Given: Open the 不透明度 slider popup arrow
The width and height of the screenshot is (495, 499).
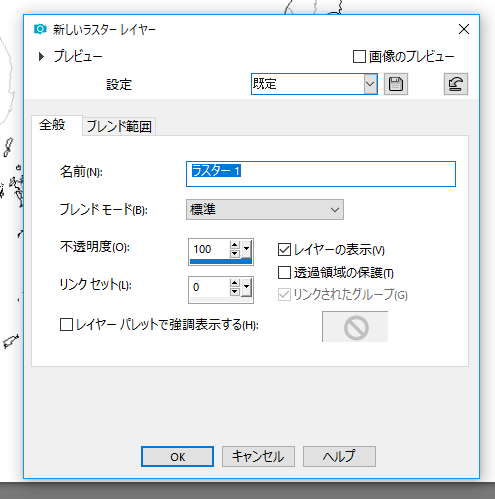Looking at the screenshot, I should pos(247,249).
